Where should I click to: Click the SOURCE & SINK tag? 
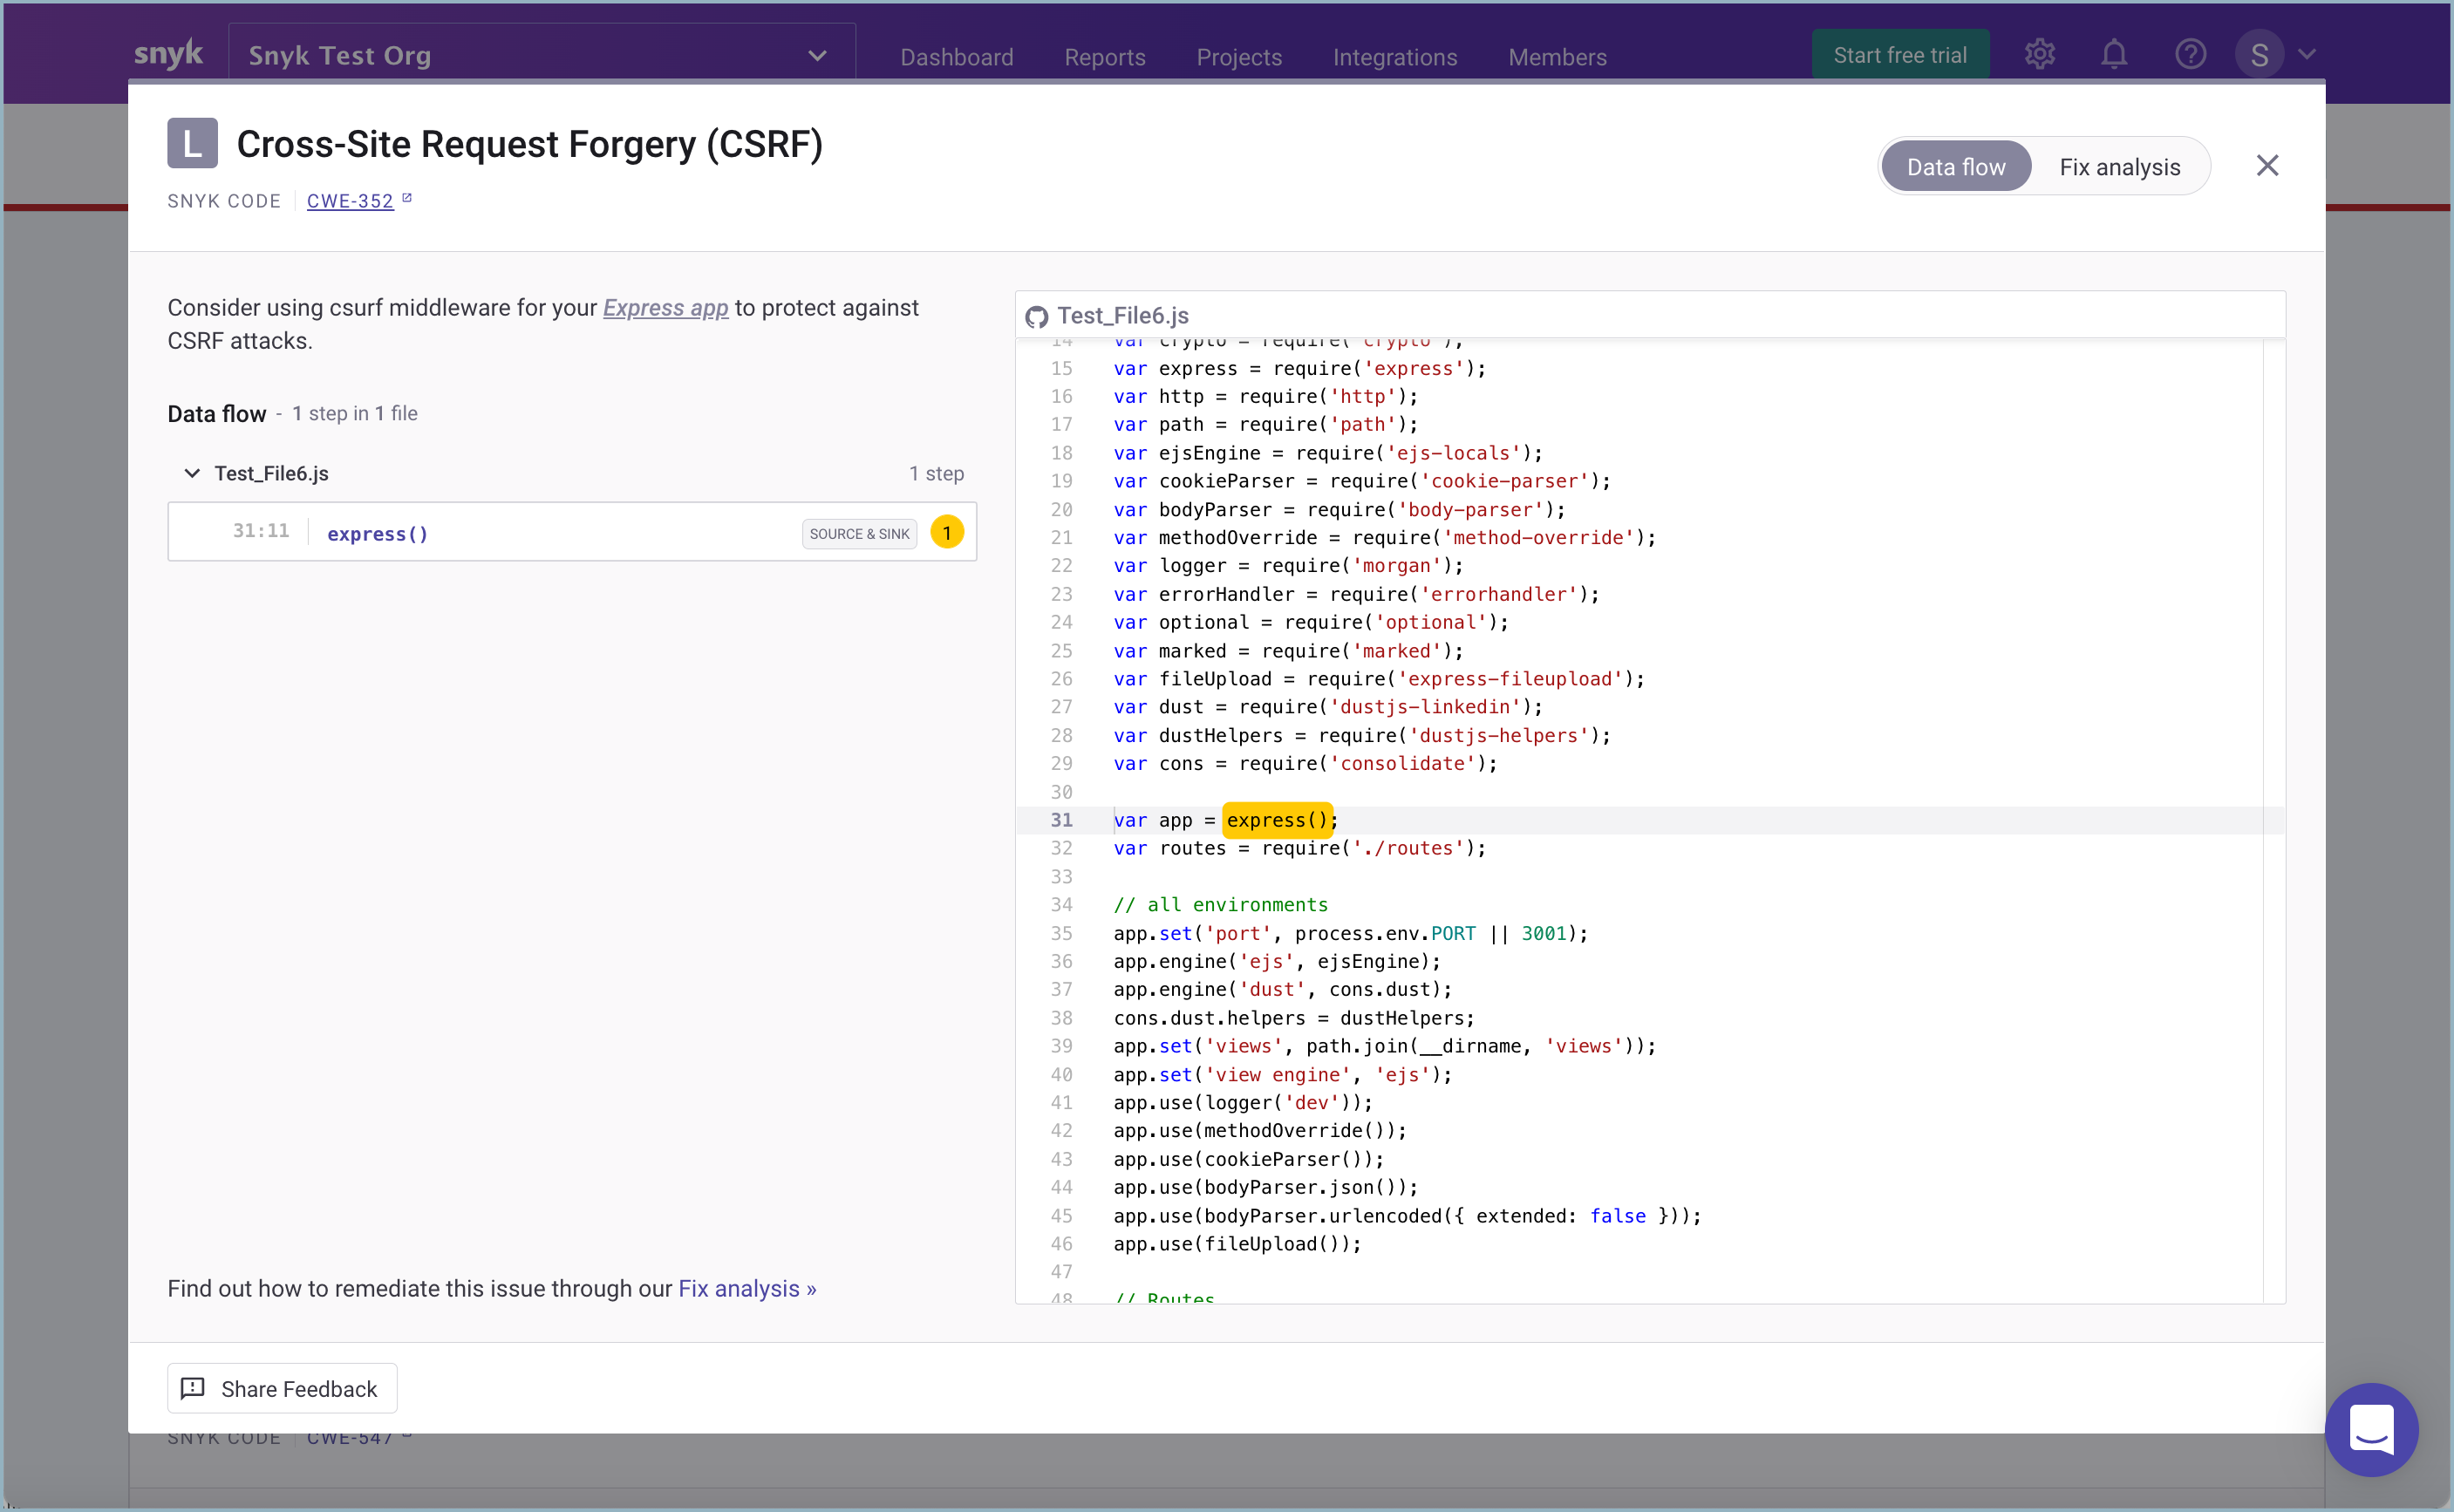(x=859, y=534)
